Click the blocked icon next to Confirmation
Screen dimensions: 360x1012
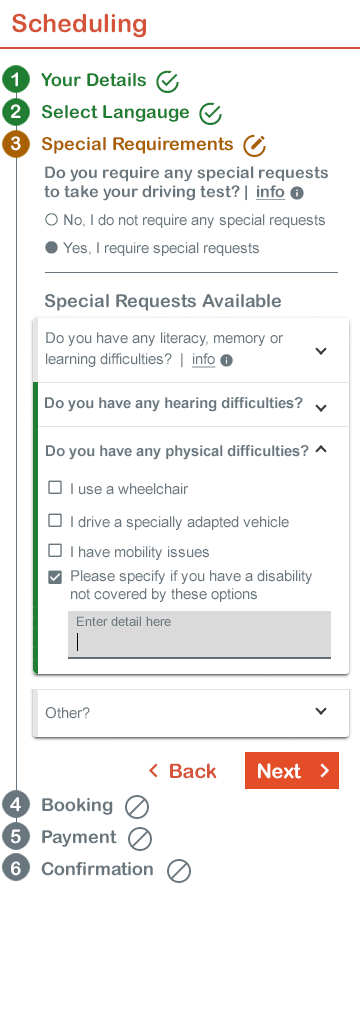click(x=179, y=871)
